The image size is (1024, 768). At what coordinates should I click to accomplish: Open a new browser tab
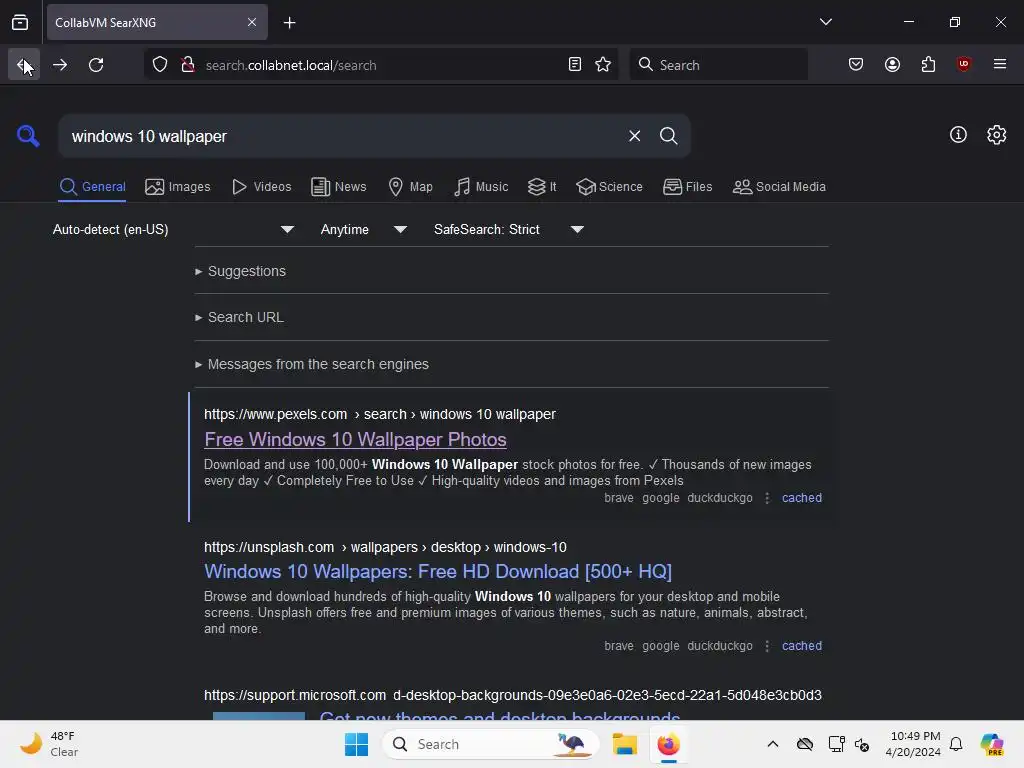click(x=289, y=23)
